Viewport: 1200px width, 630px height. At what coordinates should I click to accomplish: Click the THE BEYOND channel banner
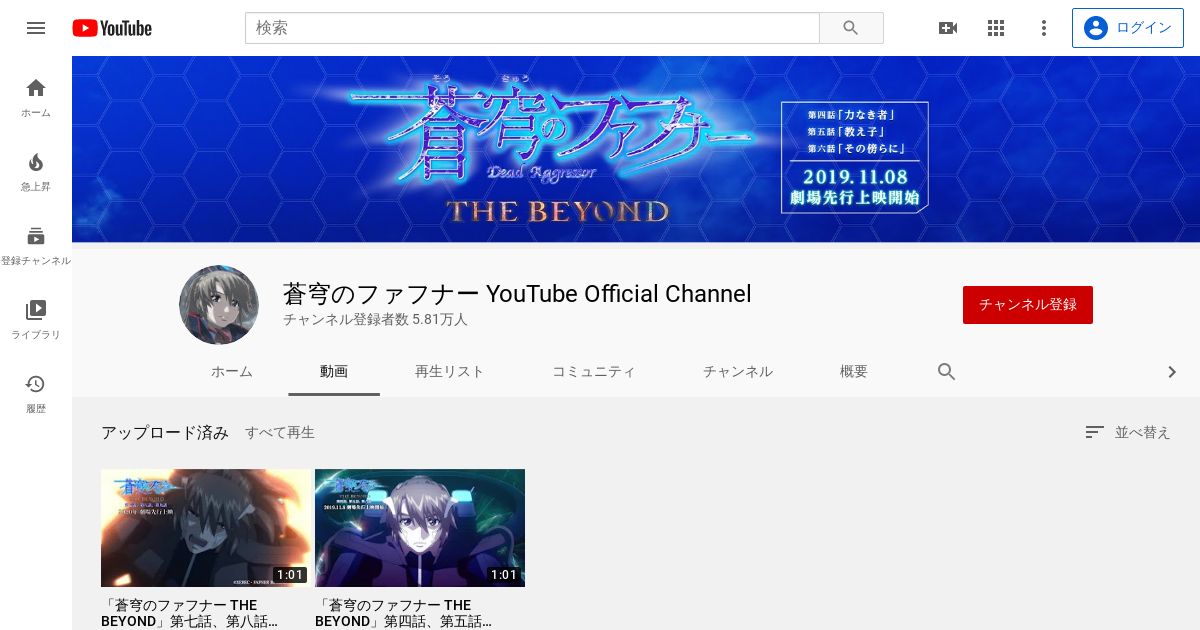636,149
